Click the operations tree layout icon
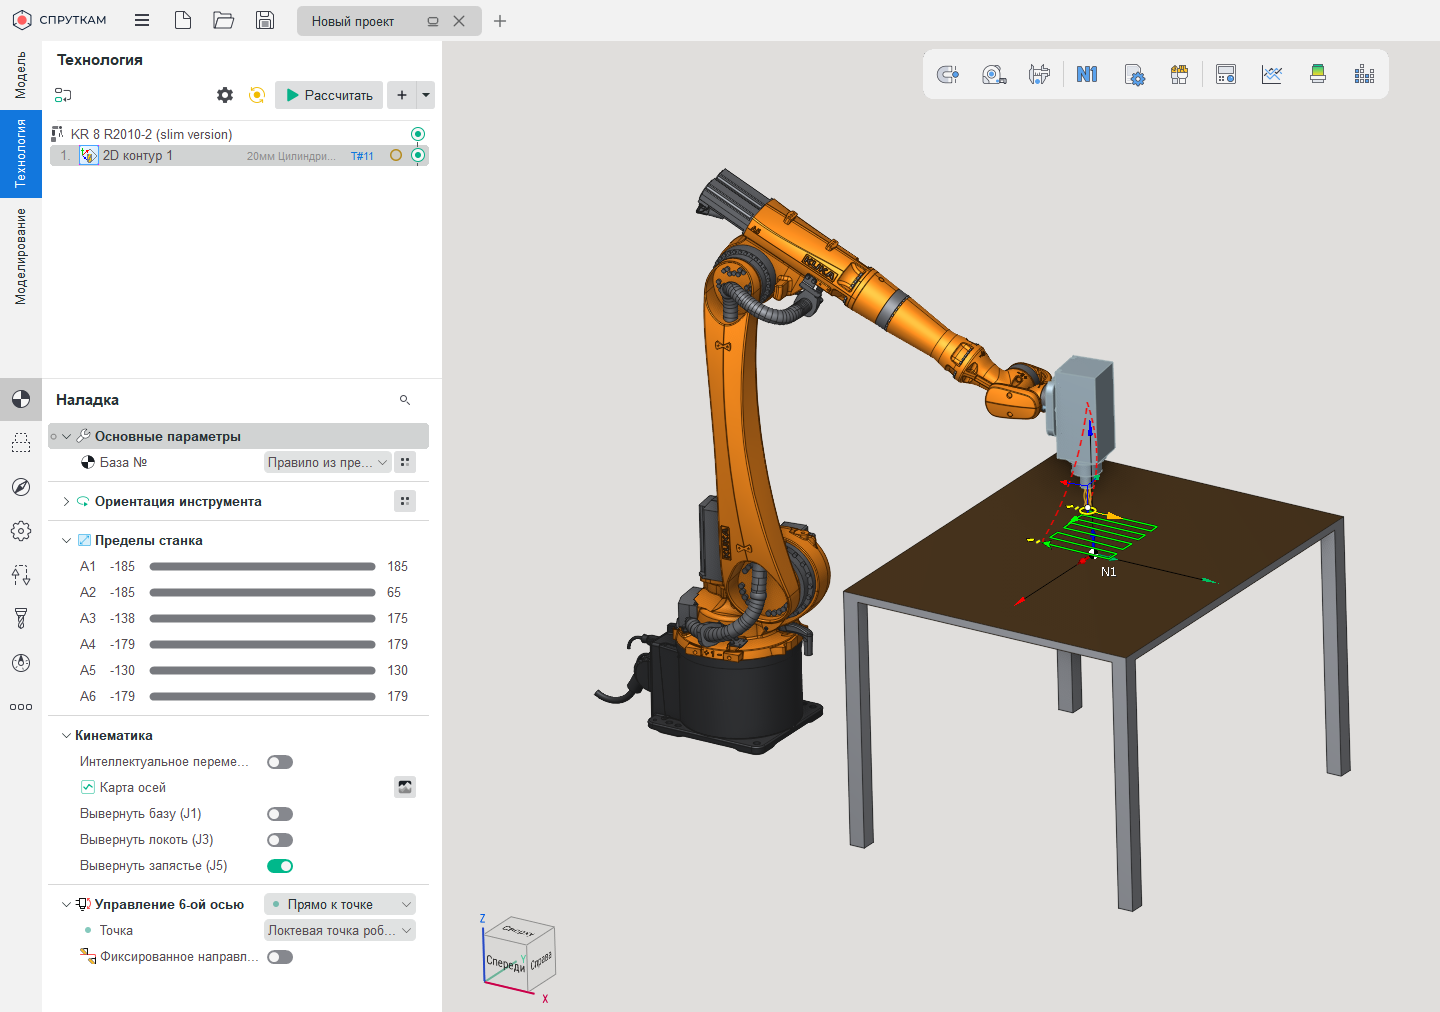 click(63, 95)
